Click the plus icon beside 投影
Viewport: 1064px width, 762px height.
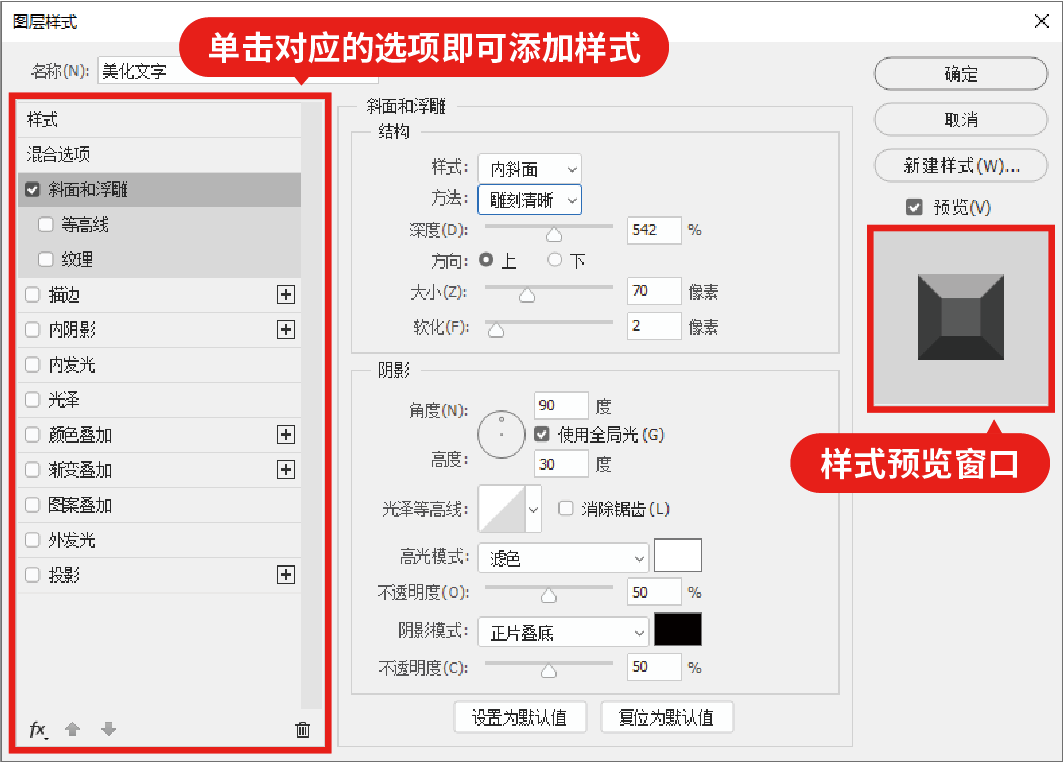(x=286, y=575)
